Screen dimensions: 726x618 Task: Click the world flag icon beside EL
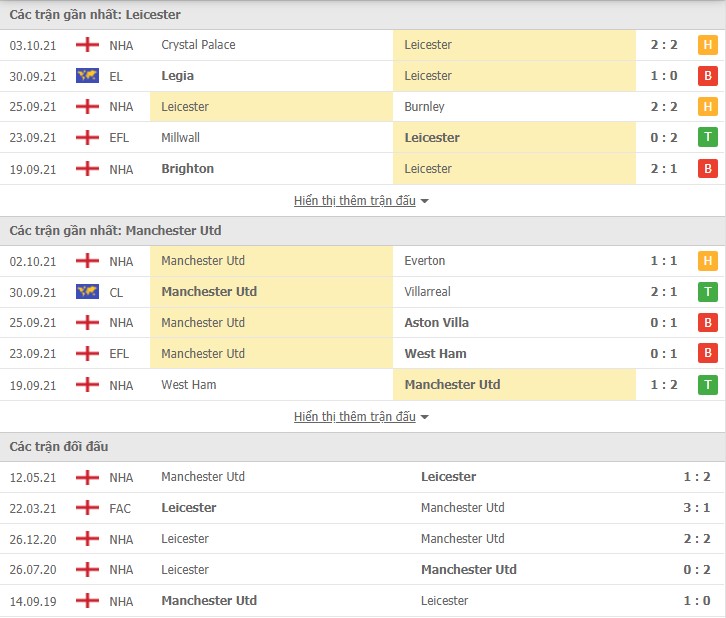pos(88,75)
